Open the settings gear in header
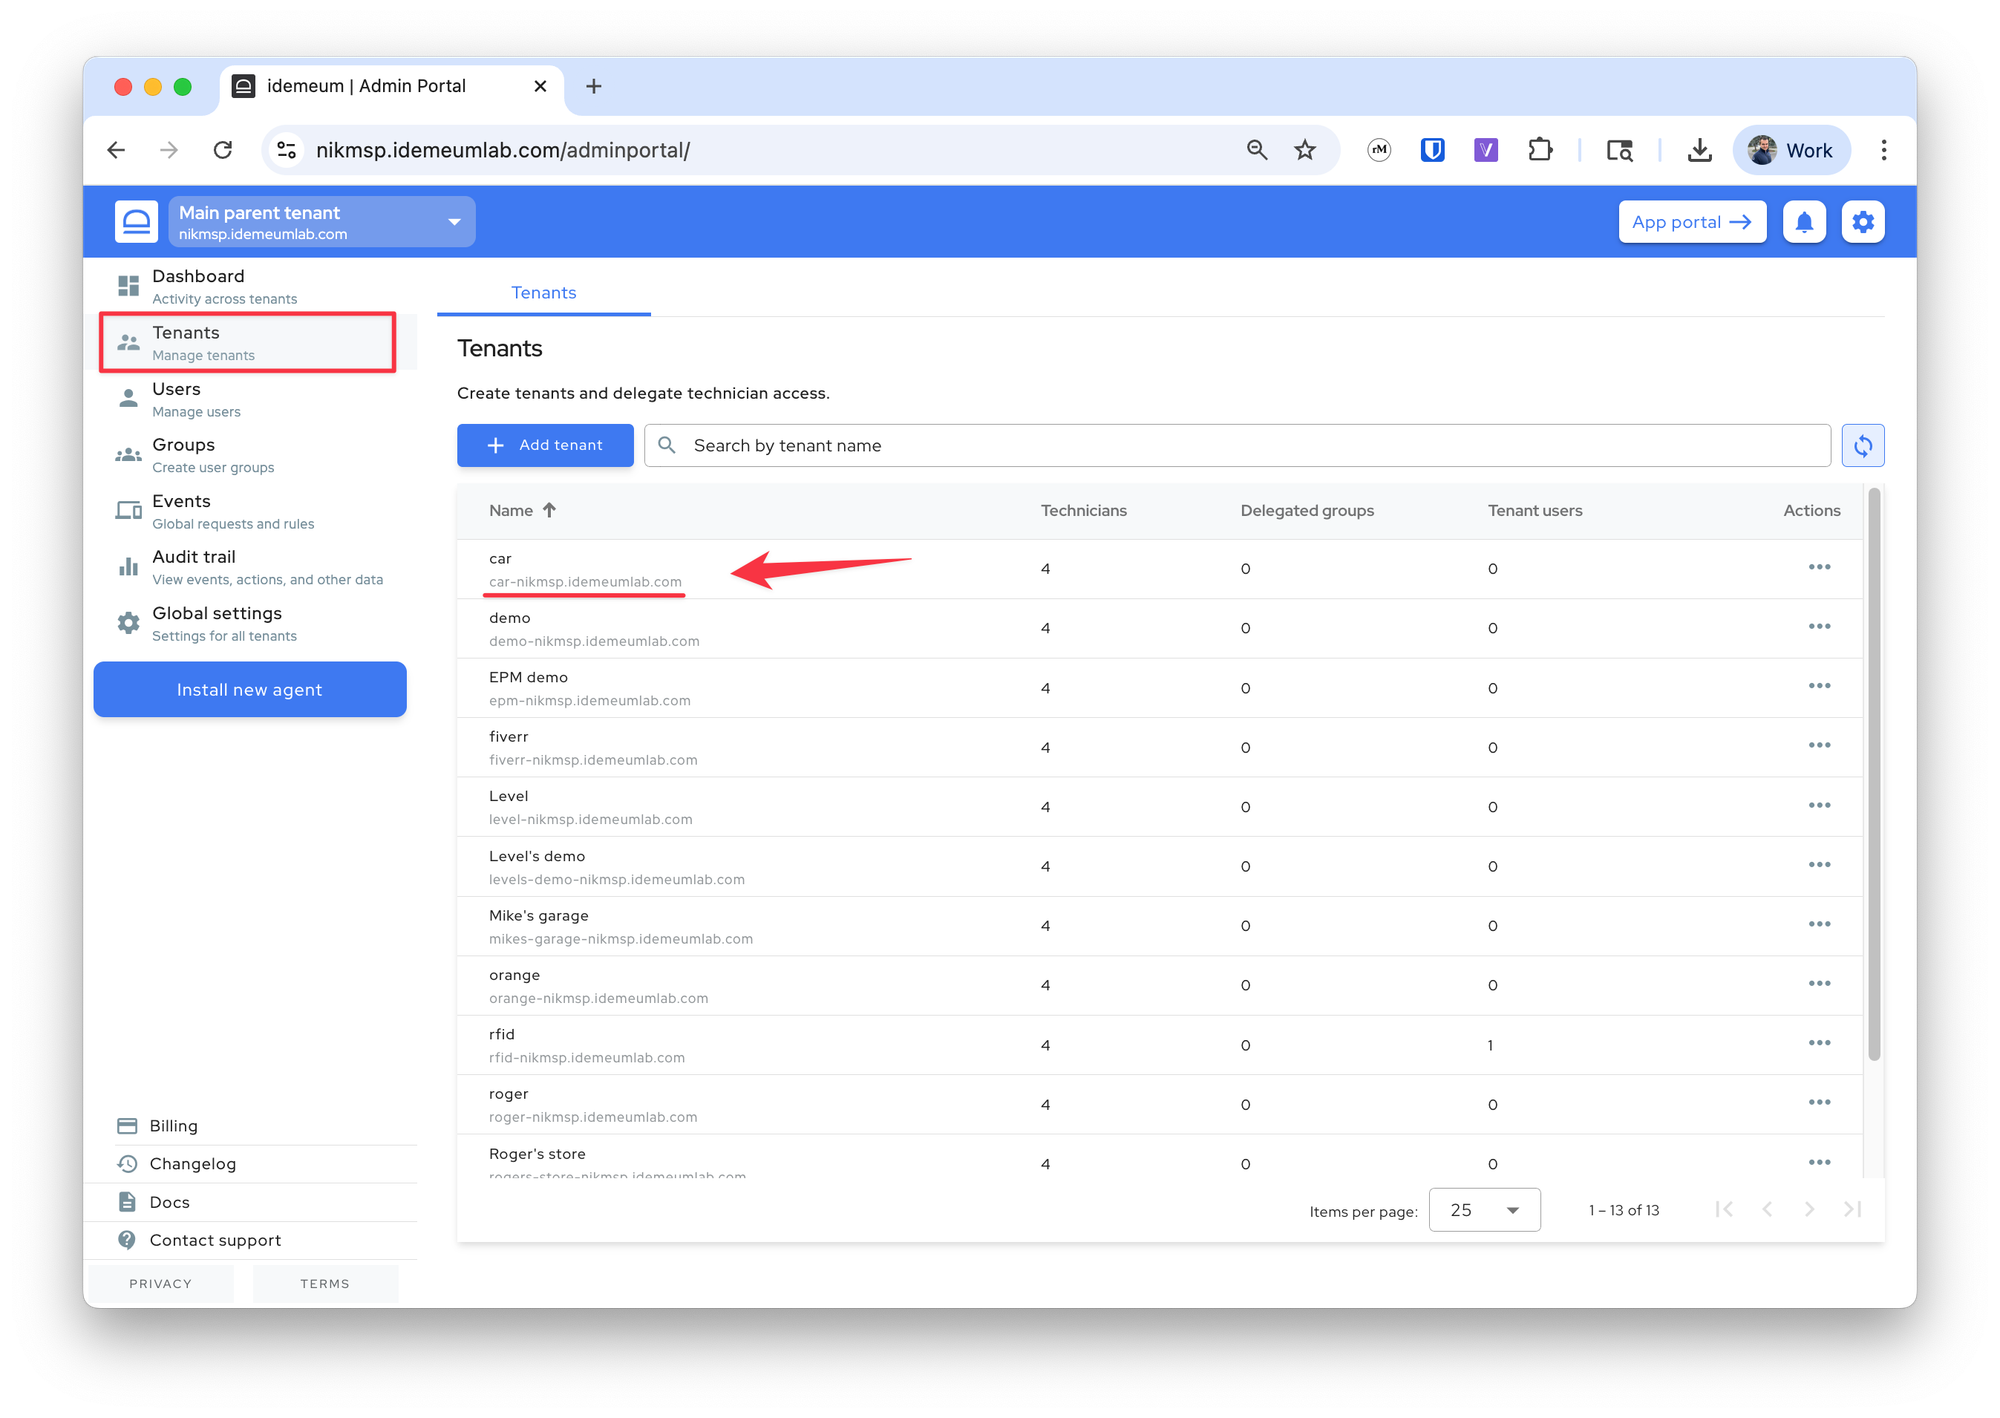Viewport: 2000px width, 1418px height. click(1863, 222)
